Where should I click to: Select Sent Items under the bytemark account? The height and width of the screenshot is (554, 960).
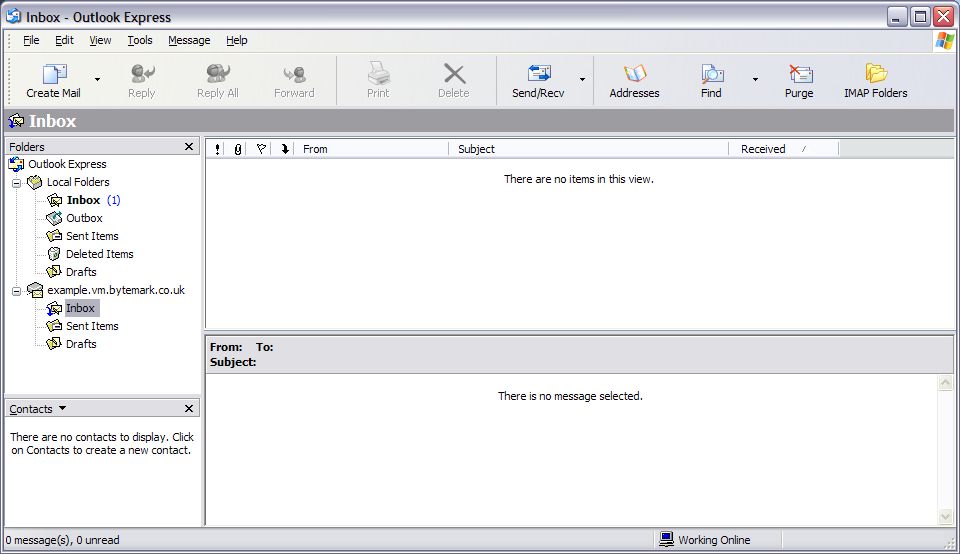click(x=92, y=326)
